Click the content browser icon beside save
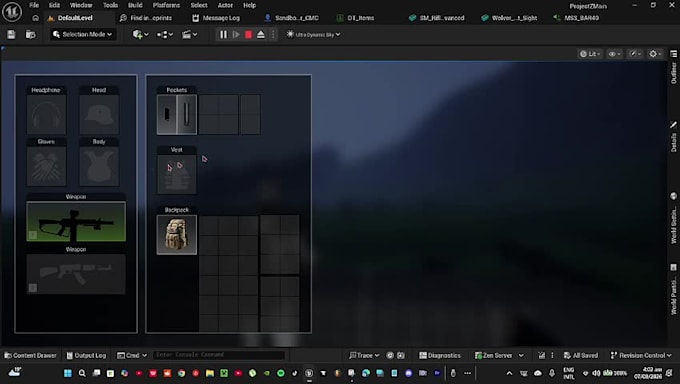The height and width of the screenshot is (384, 680). coord(30,34)
